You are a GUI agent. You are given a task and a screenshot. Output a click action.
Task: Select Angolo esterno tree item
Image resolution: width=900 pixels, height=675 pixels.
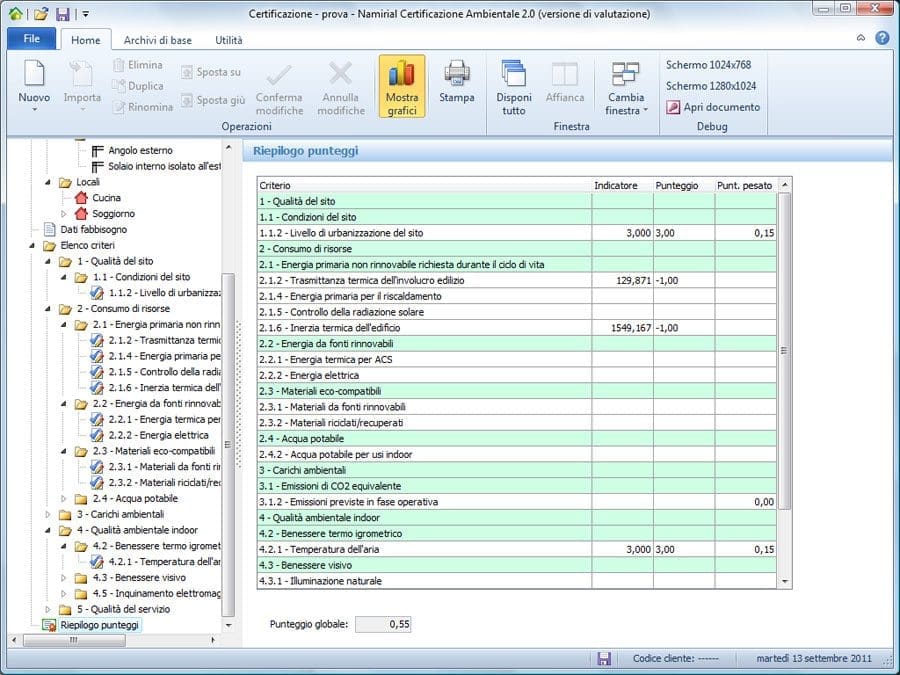coord(140,150)
